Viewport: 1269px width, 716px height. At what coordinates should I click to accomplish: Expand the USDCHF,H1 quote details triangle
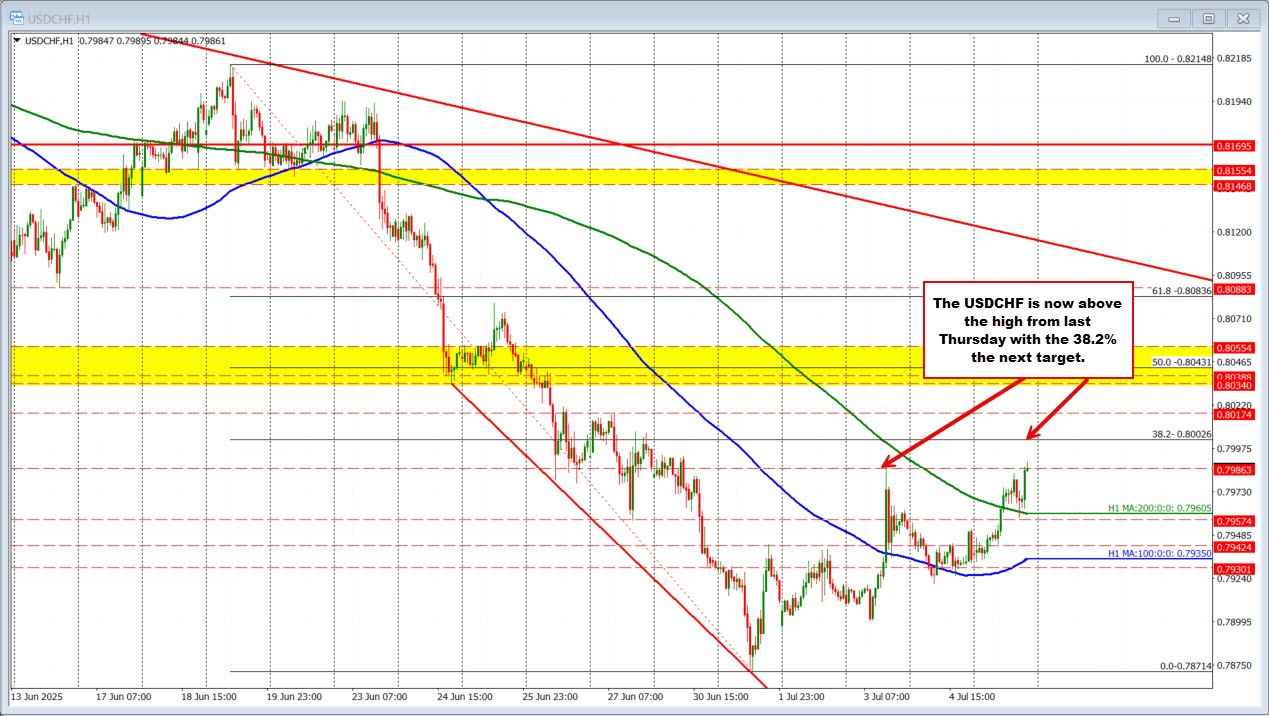15,41
